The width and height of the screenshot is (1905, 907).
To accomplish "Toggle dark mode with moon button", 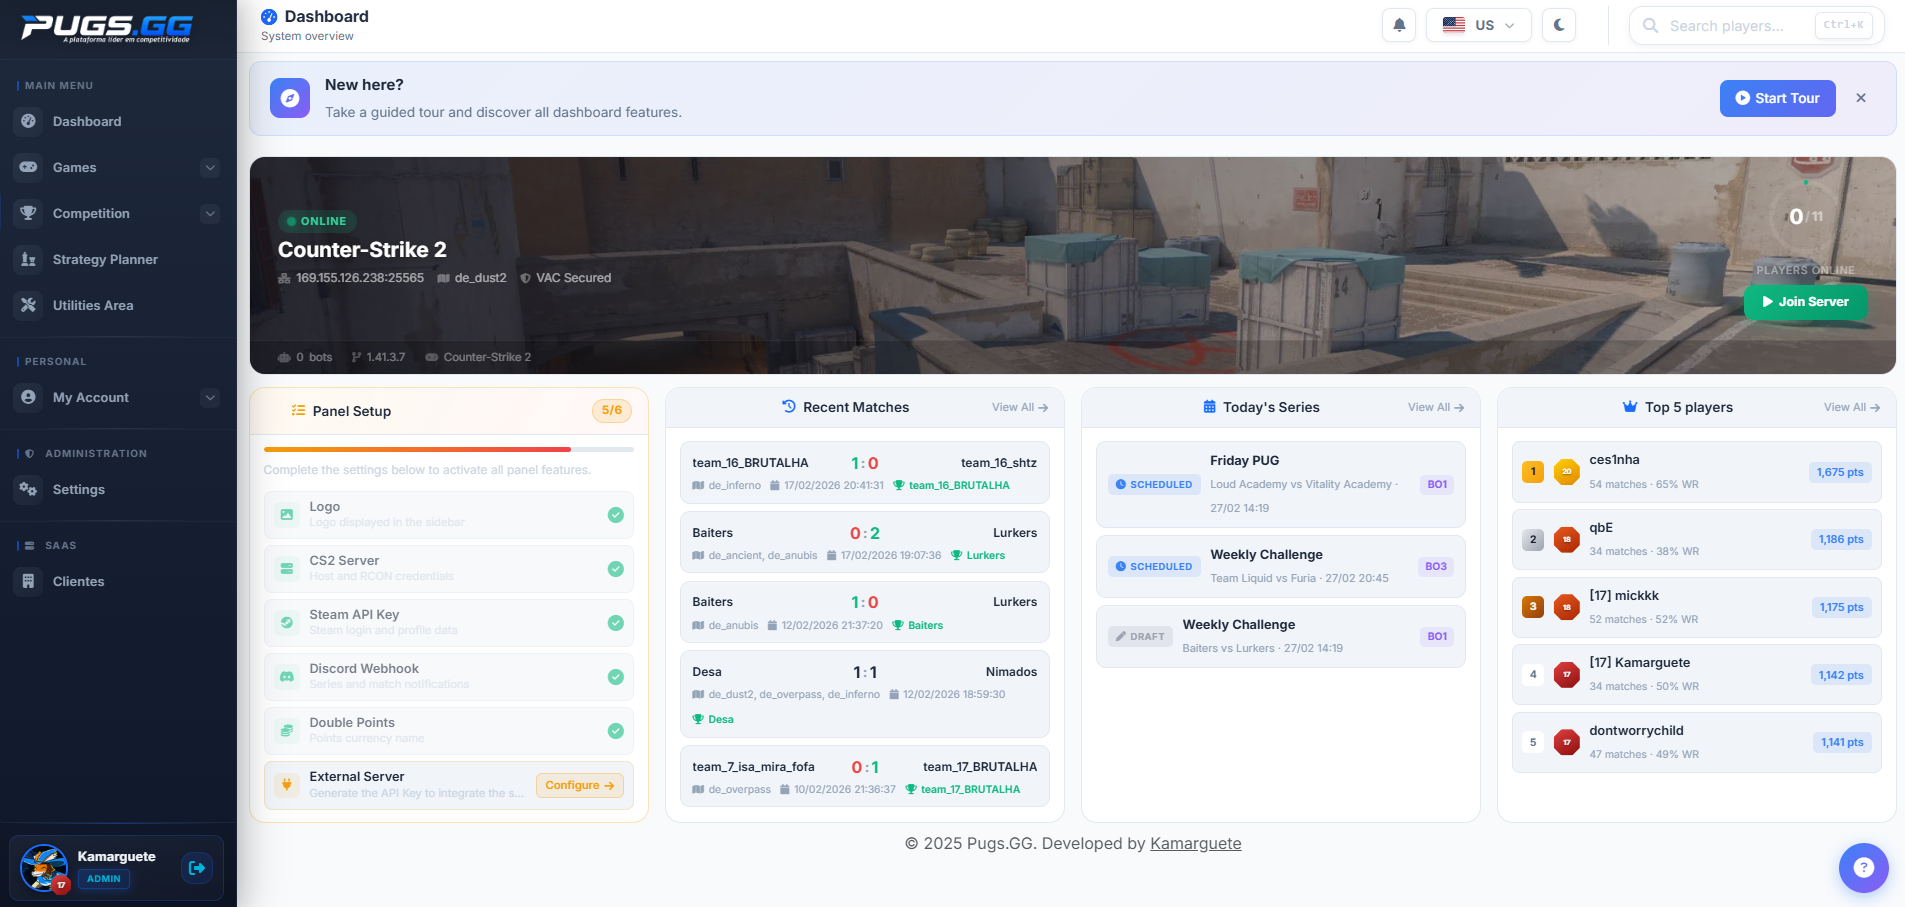I will [x=1559, y=25].
